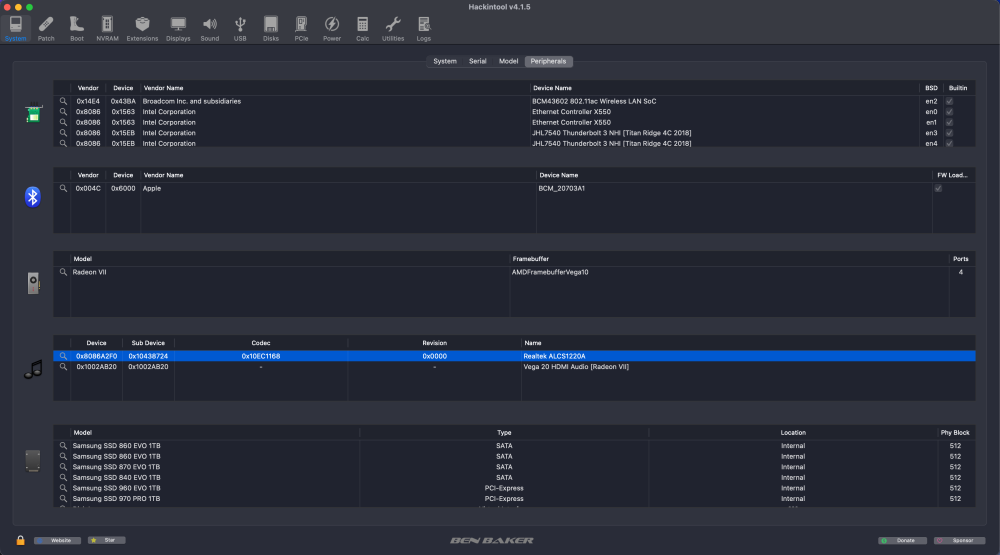Select the Peripherals tab
The height and width of the screenshot is (555, 1000).
click(548, 61)
